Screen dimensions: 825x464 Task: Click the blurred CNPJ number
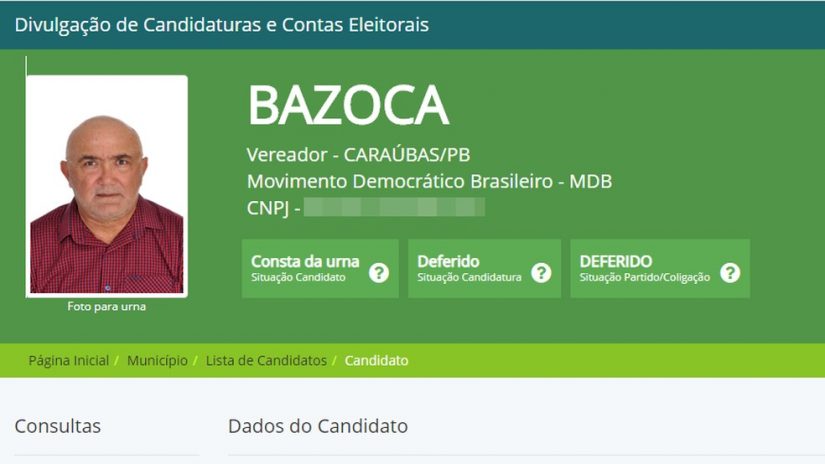pyautogui.click(x=394, y=207)
